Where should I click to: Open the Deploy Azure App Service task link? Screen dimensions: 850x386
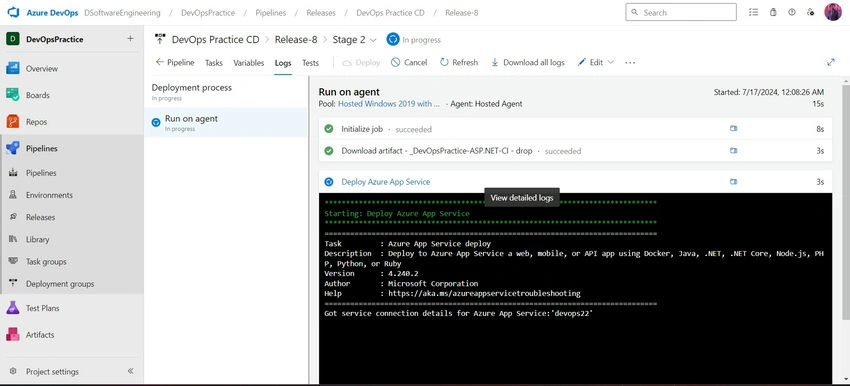[x=385, y=182]
